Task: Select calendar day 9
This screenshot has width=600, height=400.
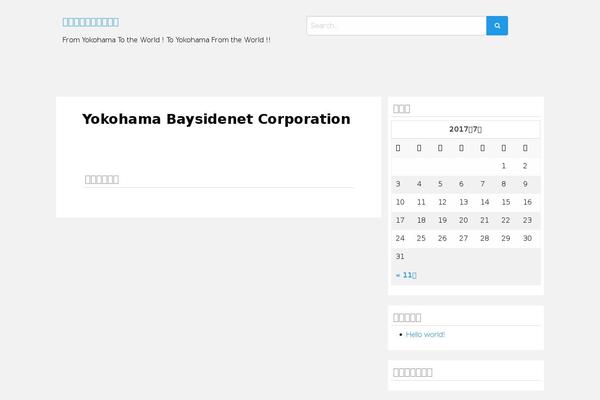Action: tap(525, 184)
